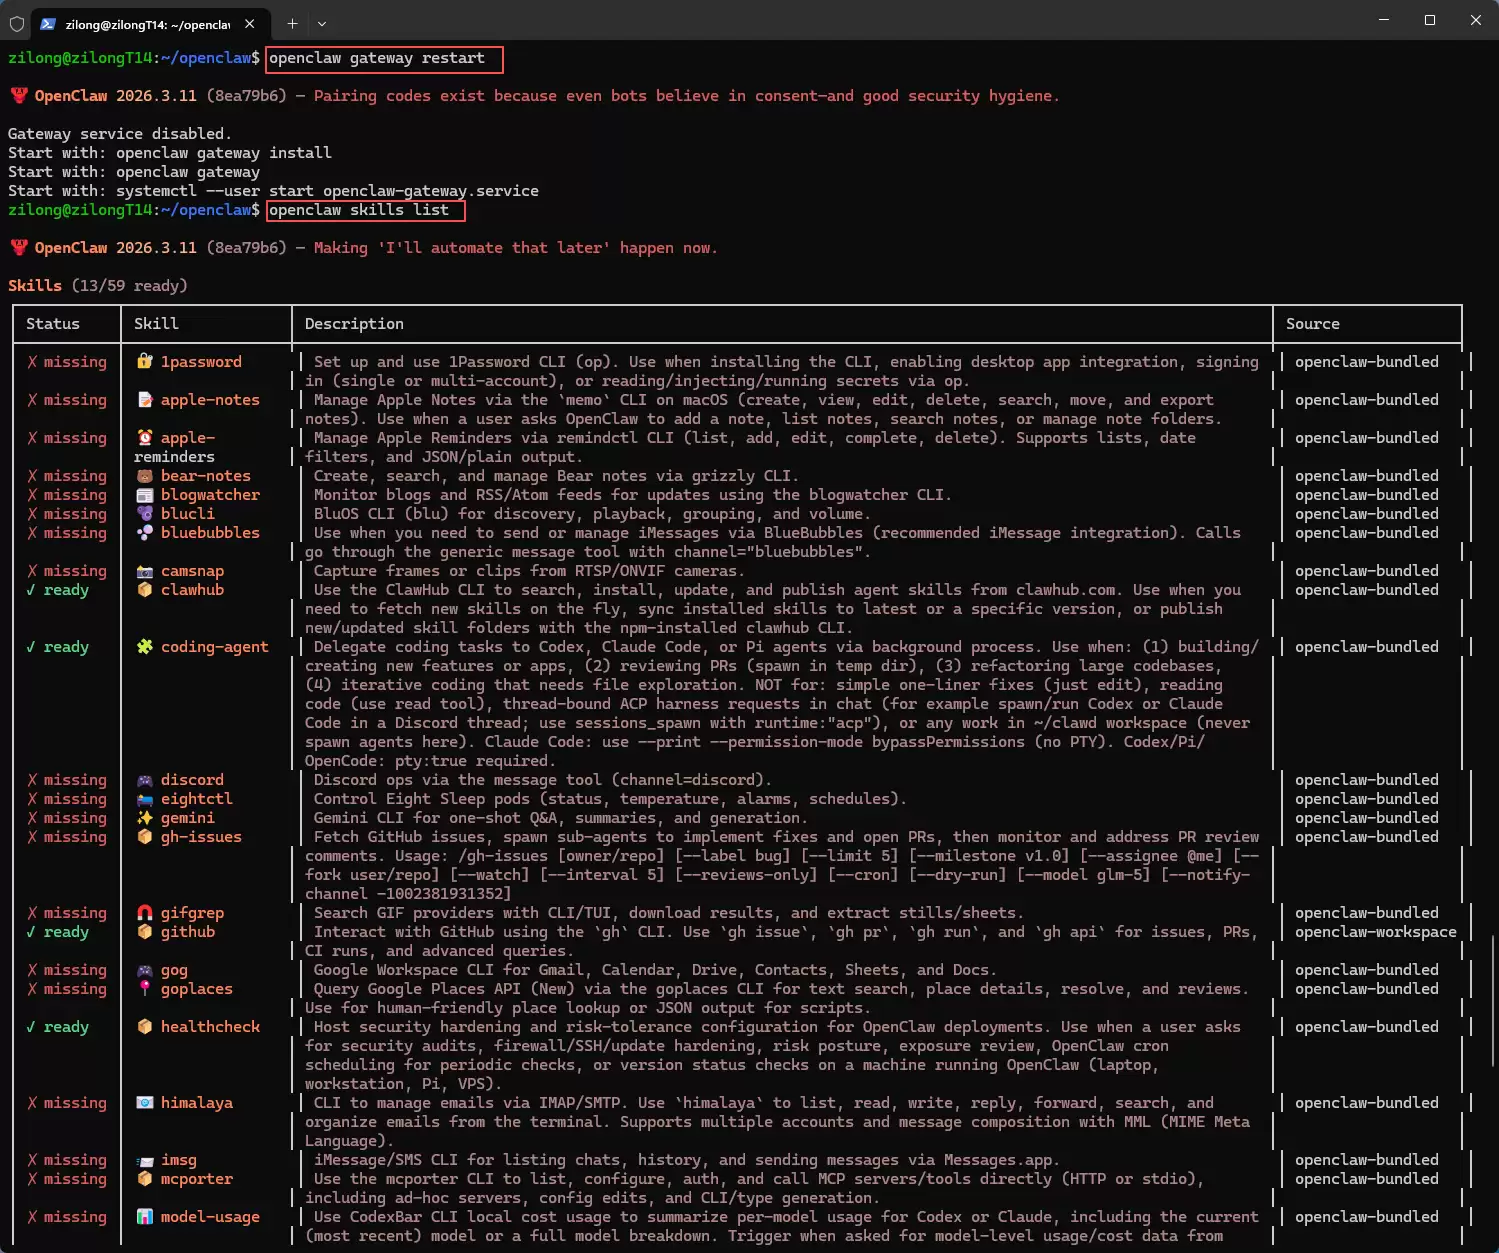Click the lobster icon on the 'automate that later' line
This screenshot has height=1253, width=1499.
tap(18, 248)
